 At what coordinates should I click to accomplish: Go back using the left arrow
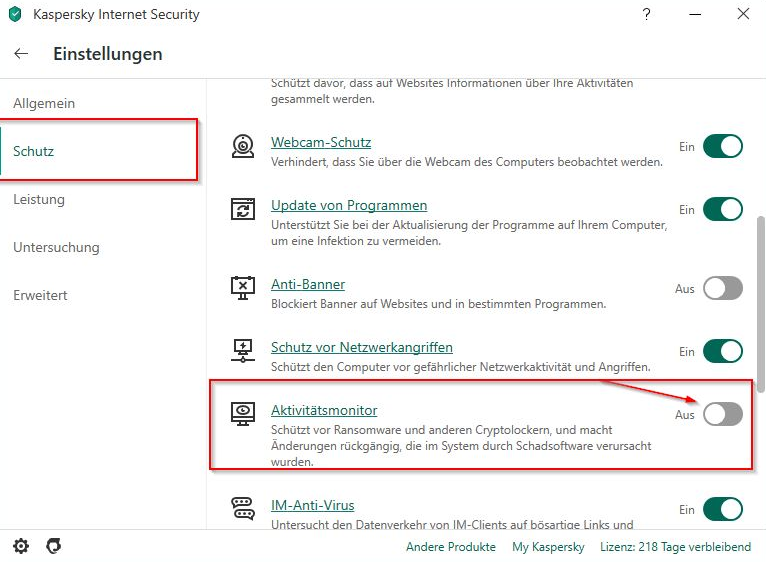(21, 53)
